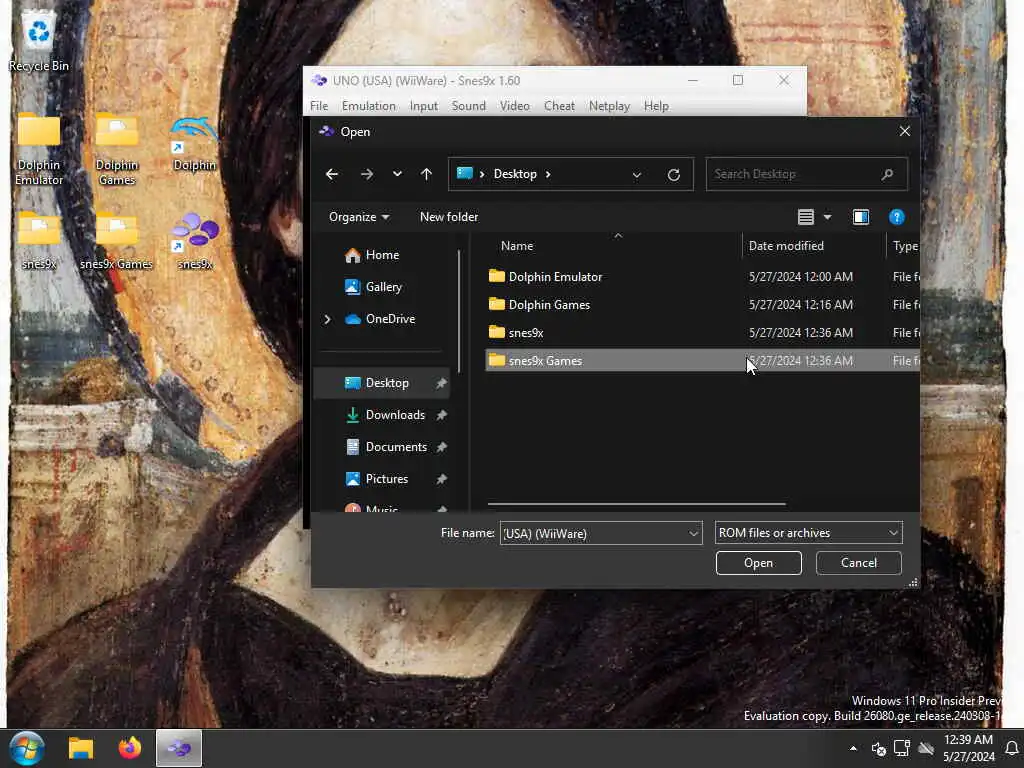Open the Organize dropdown menu
The width and height of the screenshot is (1024, 768).
tap(359, 217)
